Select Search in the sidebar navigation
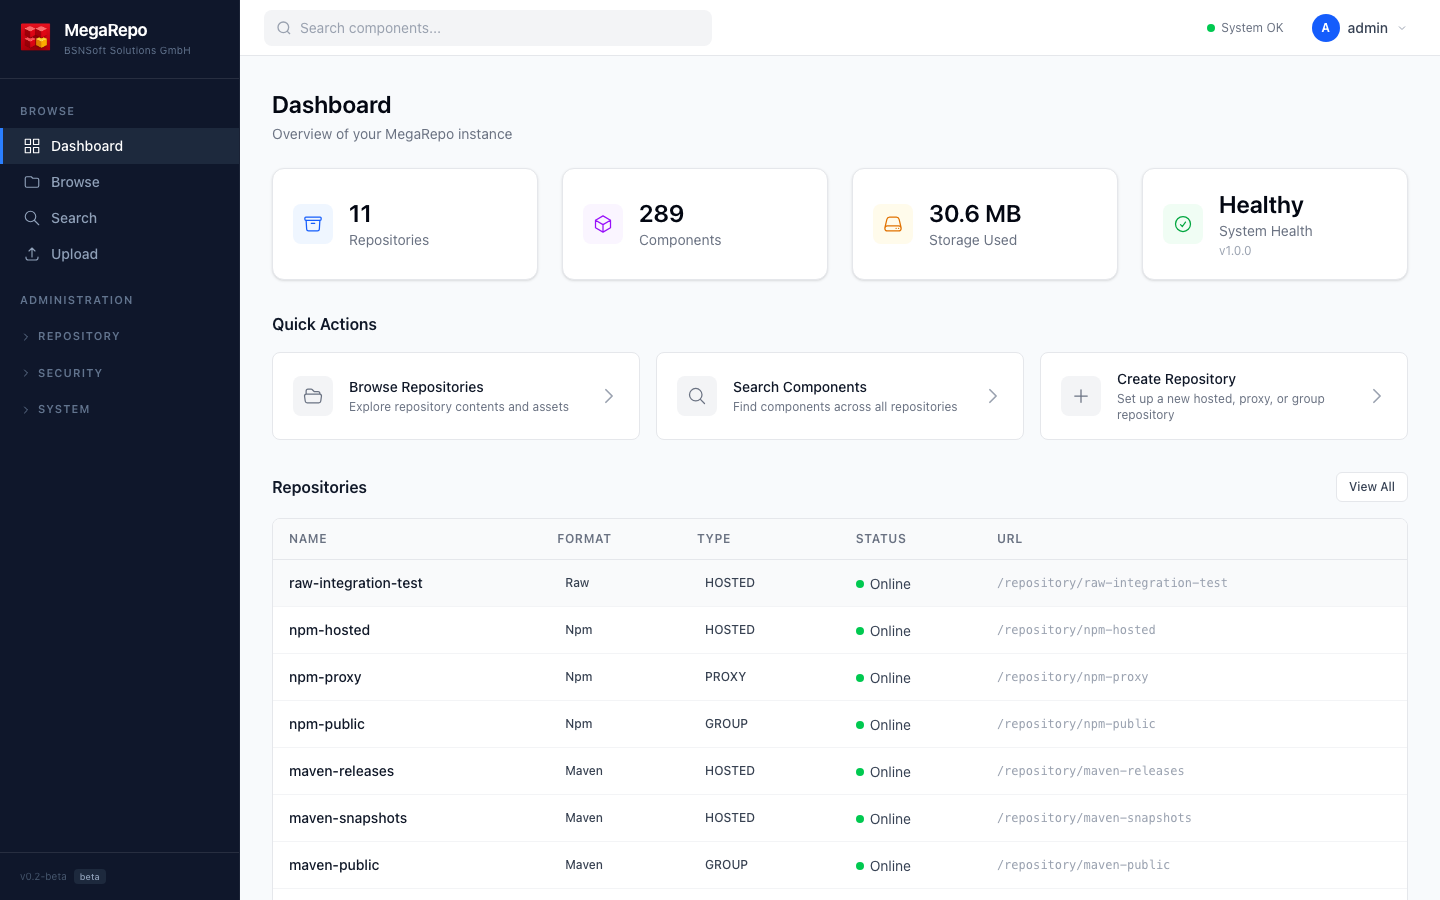1440x900 pixels. click(74, 218)
